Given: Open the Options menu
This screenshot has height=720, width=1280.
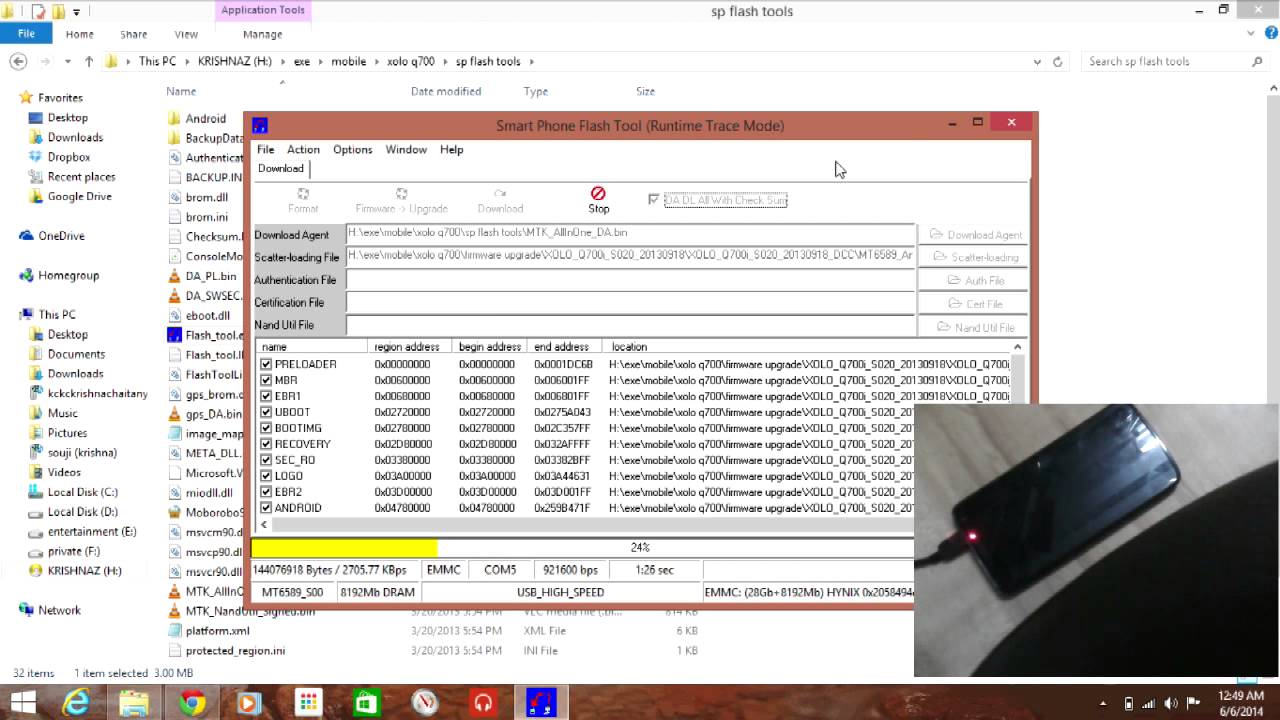Looking at the screenshot, I should (352, 149).
